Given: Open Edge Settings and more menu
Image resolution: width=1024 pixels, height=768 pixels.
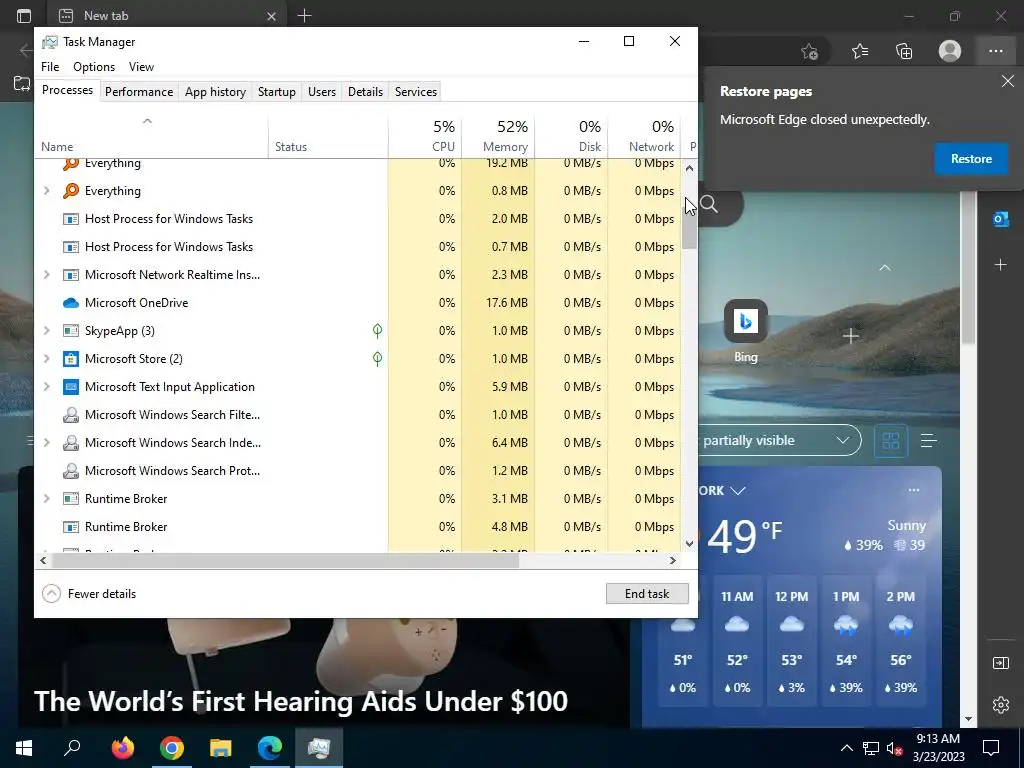Looking at the screenshot, I should [995, 51].
